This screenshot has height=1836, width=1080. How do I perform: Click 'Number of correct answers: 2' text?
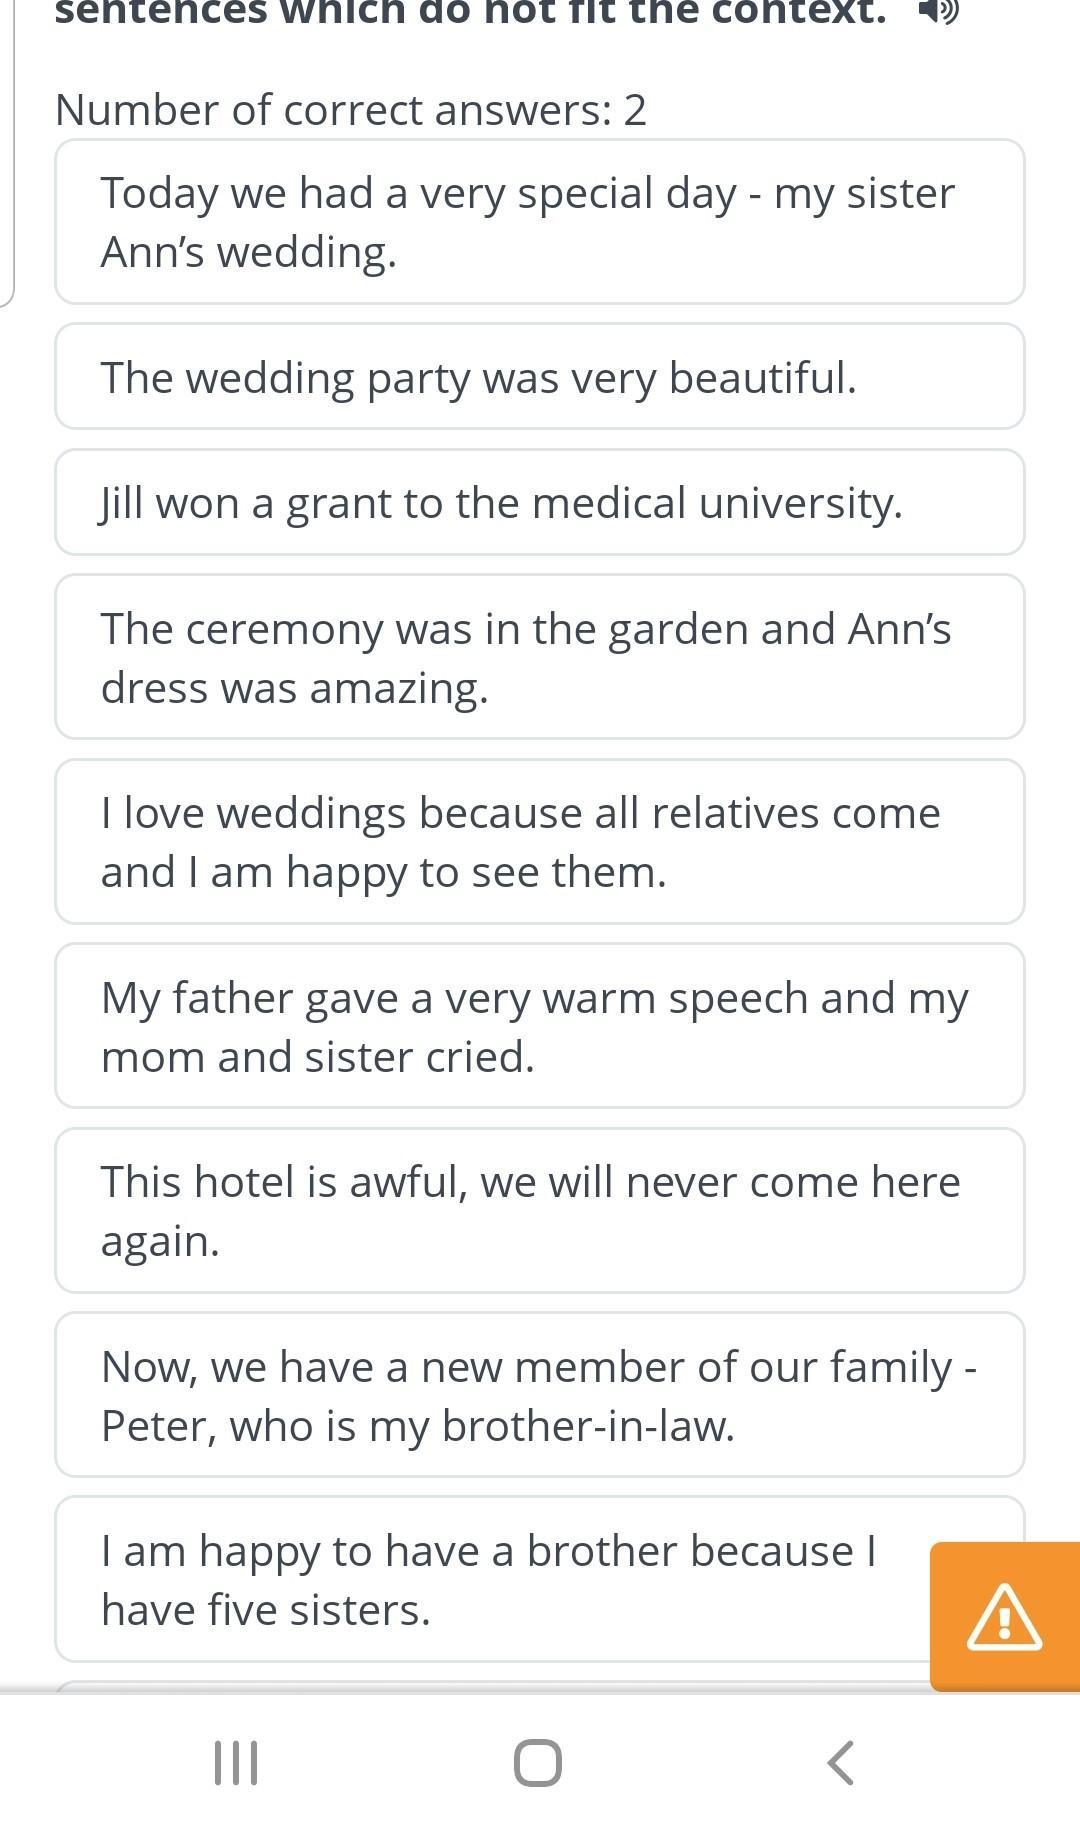[351, 109]
